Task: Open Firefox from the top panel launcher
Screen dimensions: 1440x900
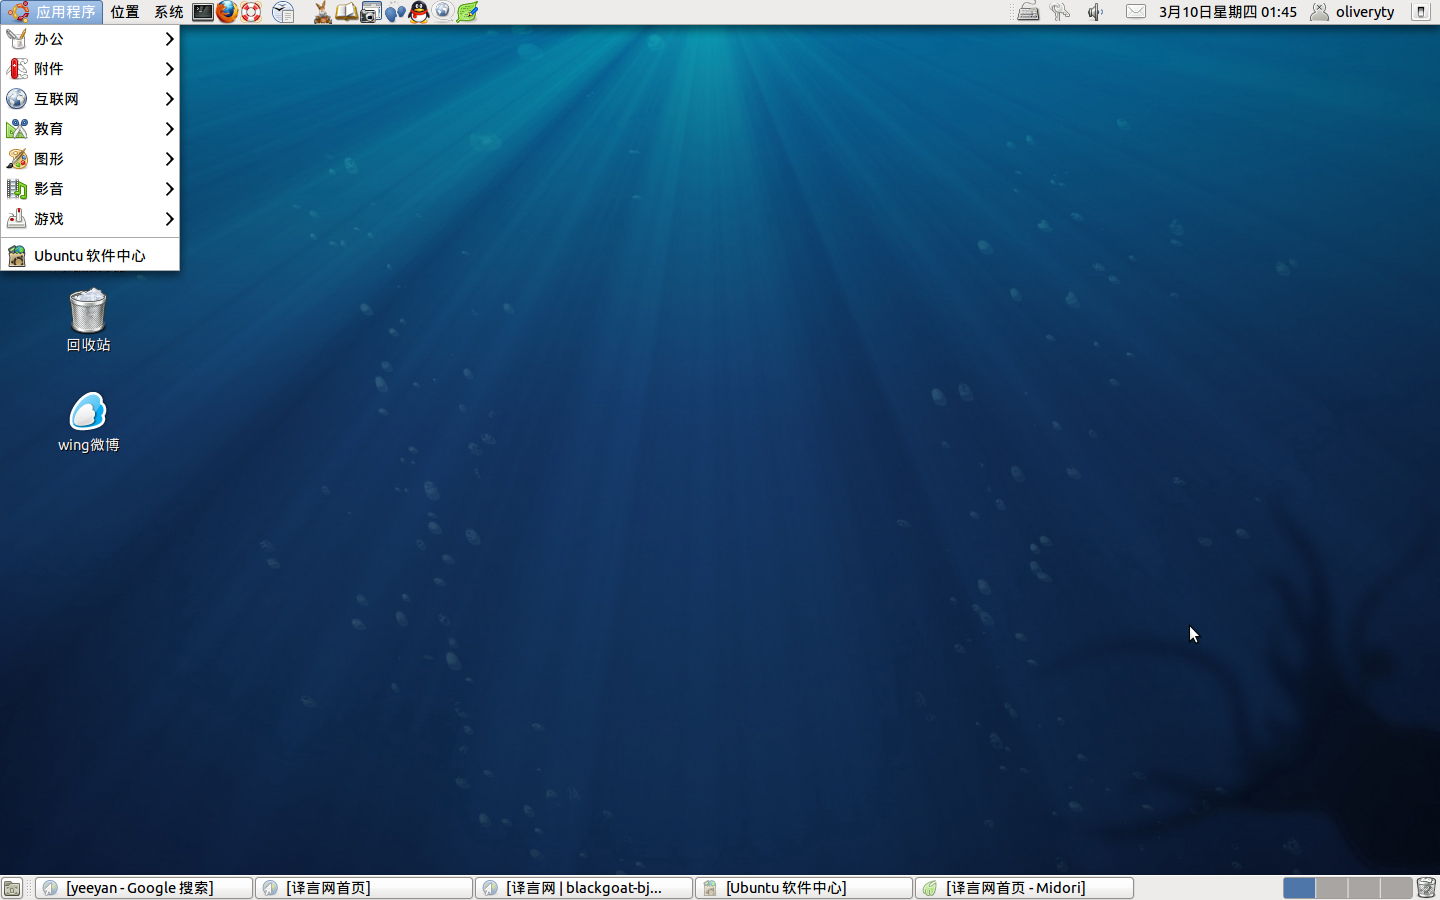Action: pyautogui.click(x=227, y=12)
